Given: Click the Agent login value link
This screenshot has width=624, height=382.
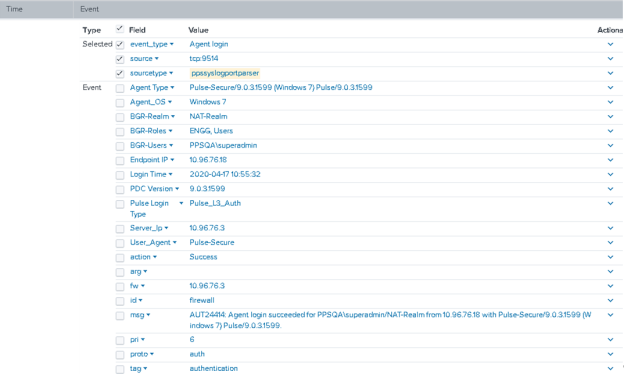Looking at the screenshot, I should (209, 44).
